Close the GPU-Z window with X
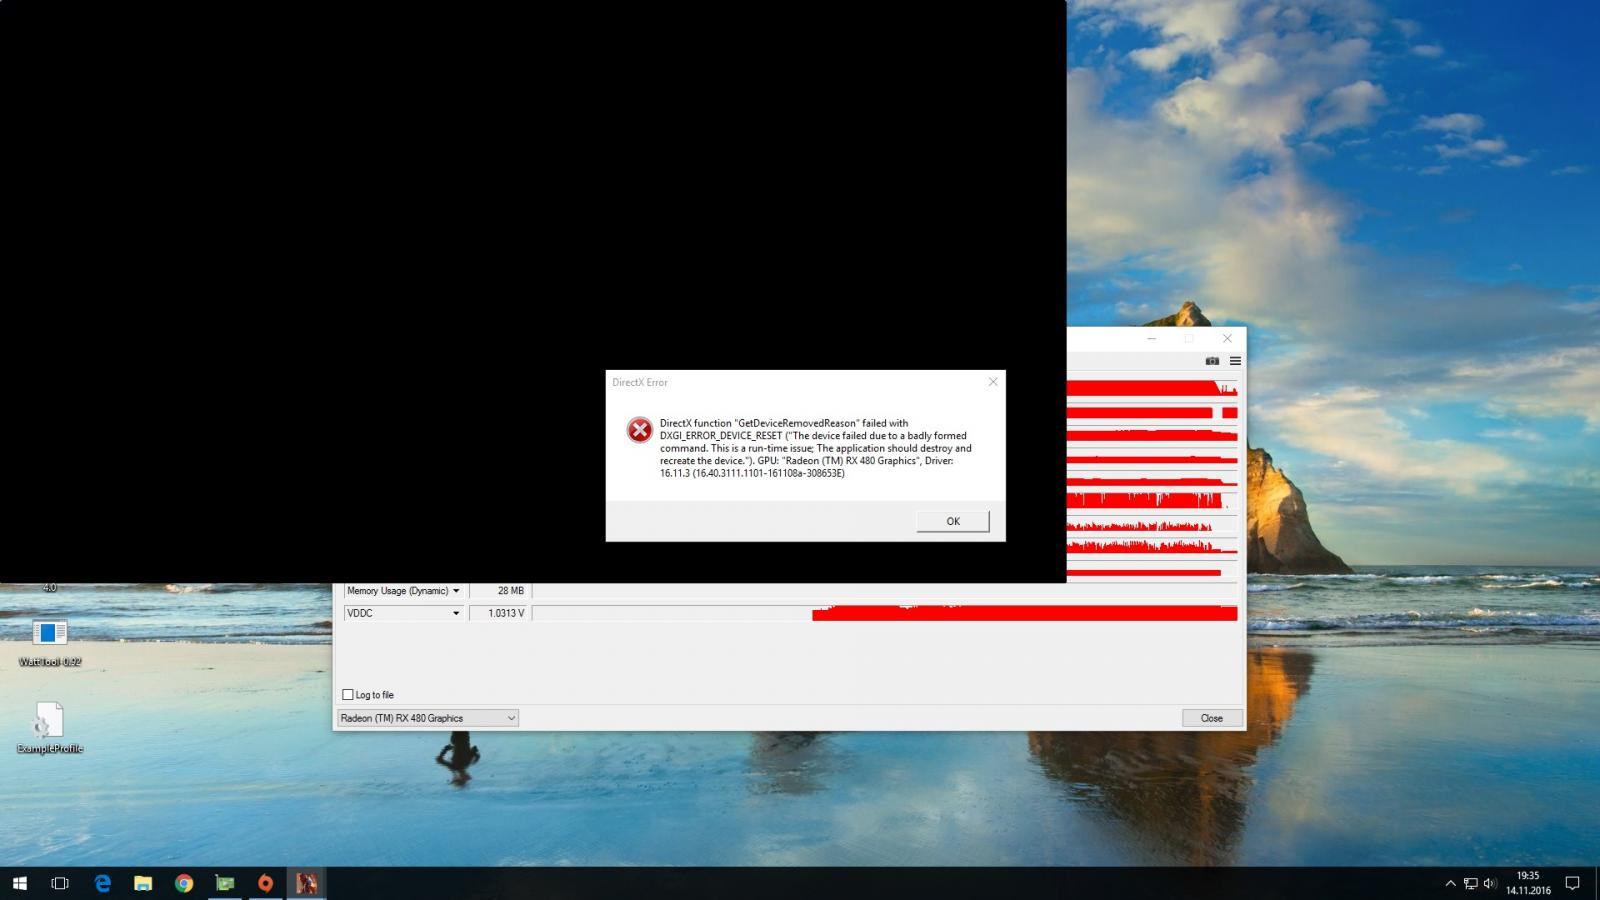 click(1227, 339)
